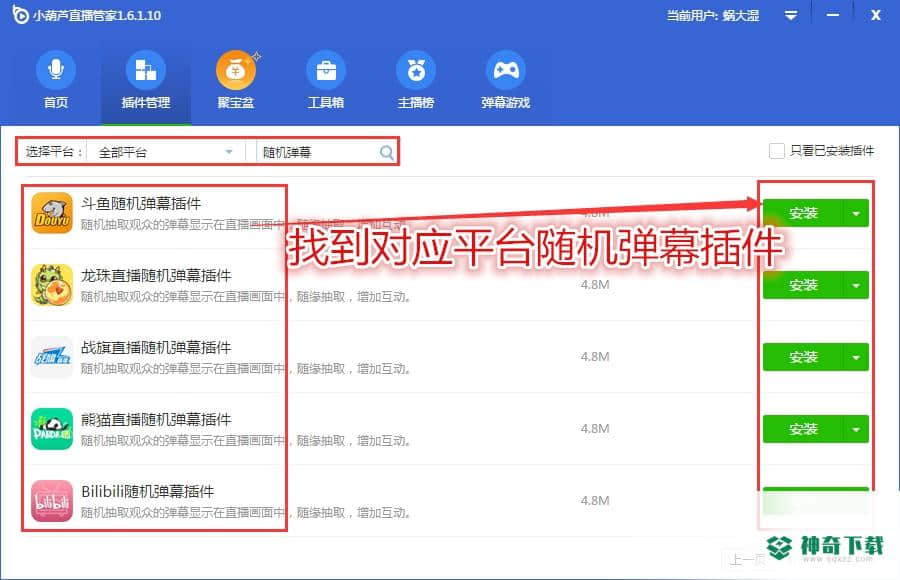This screenshot has height=580, width=900.
Task: Click the 龙珠直播 dragon plugin icon
Action: pos(52,285)
